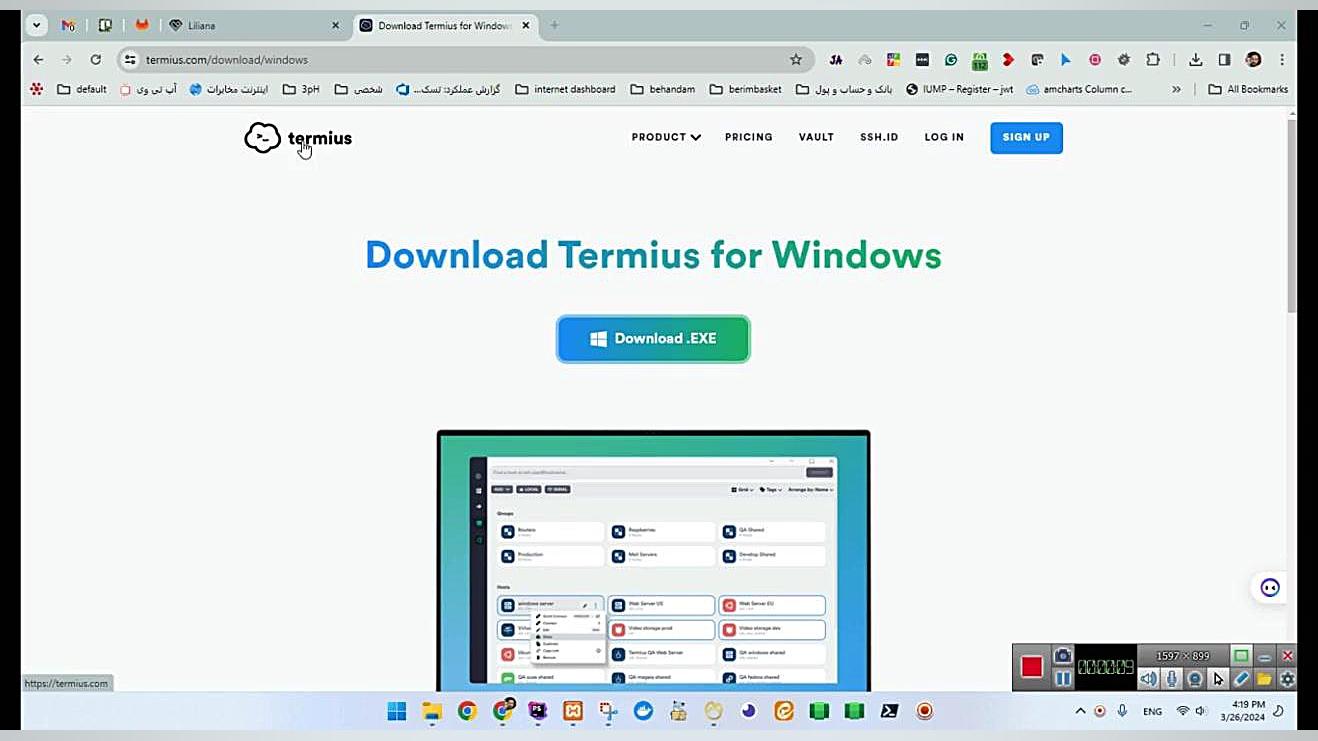The width and height of the screenshot is (1318, 741).
Task: Open PhpStorm from the taskbar
Action: [538, 711]
